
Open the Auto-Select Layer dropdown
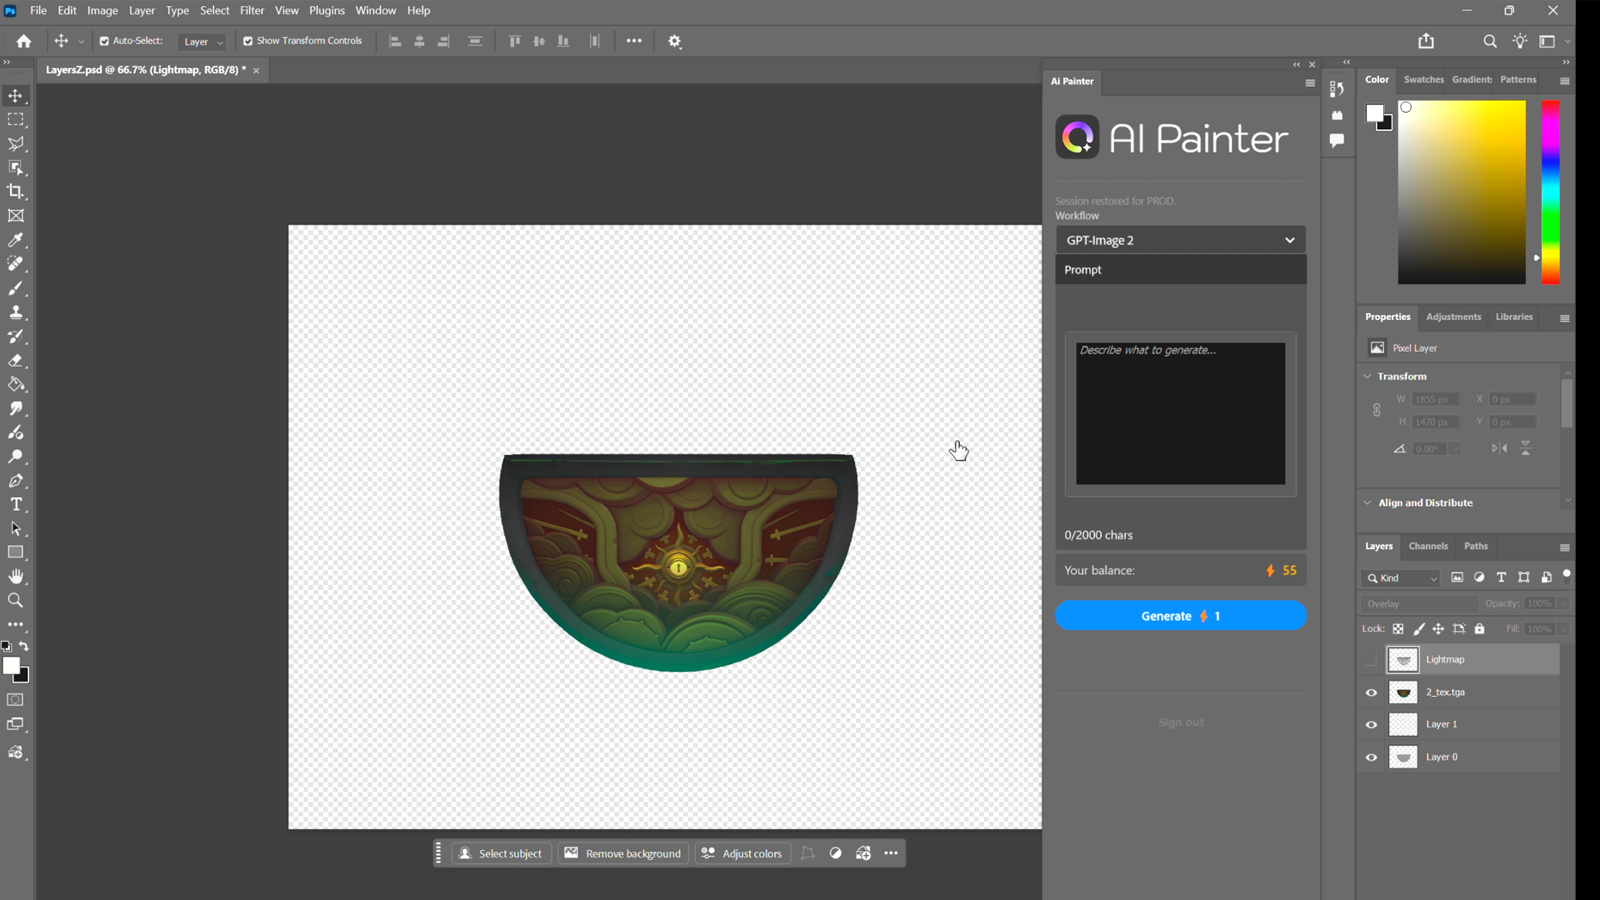click(x=203, y=41)
